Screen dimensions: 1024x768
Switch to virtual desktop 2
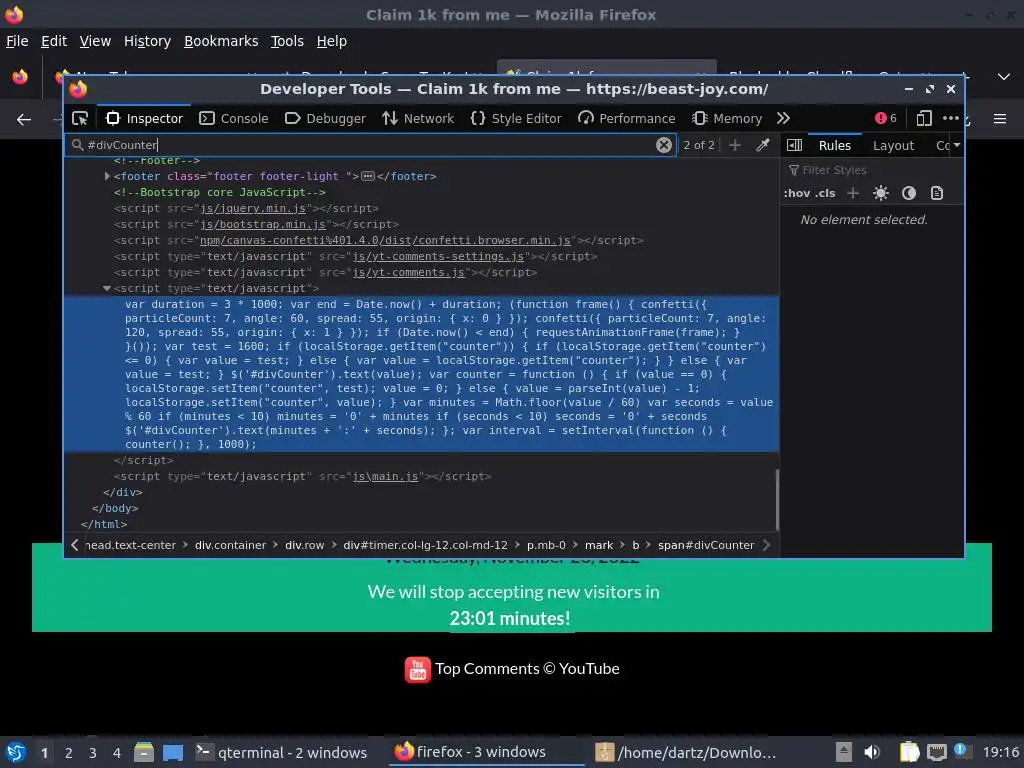click(69, 753)
